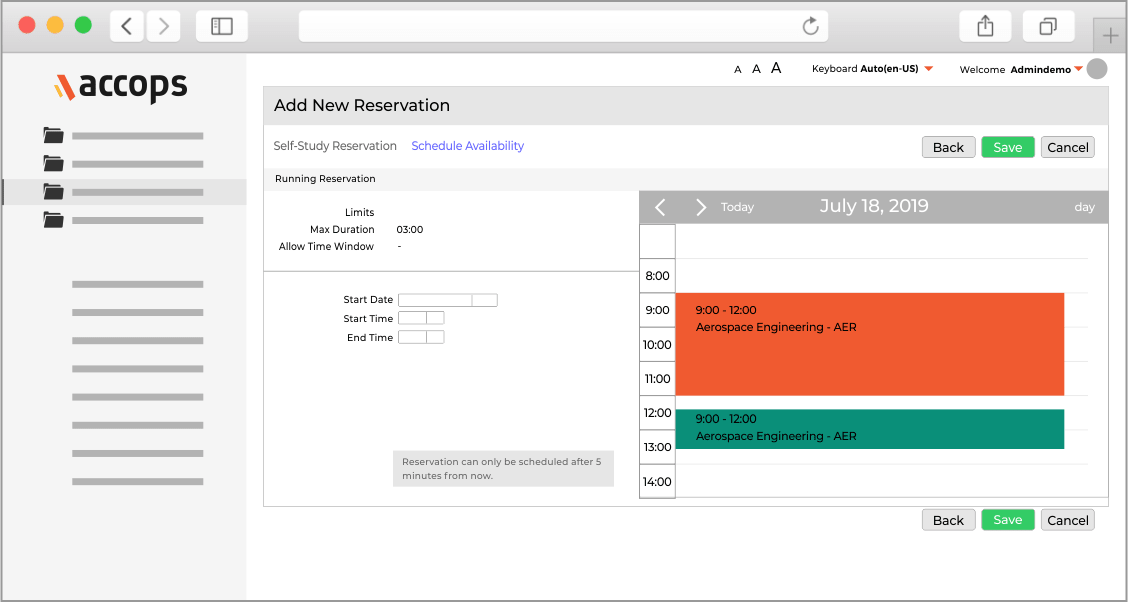
Task: Open the browser tabs overview icon
Action: [1048, 27]
